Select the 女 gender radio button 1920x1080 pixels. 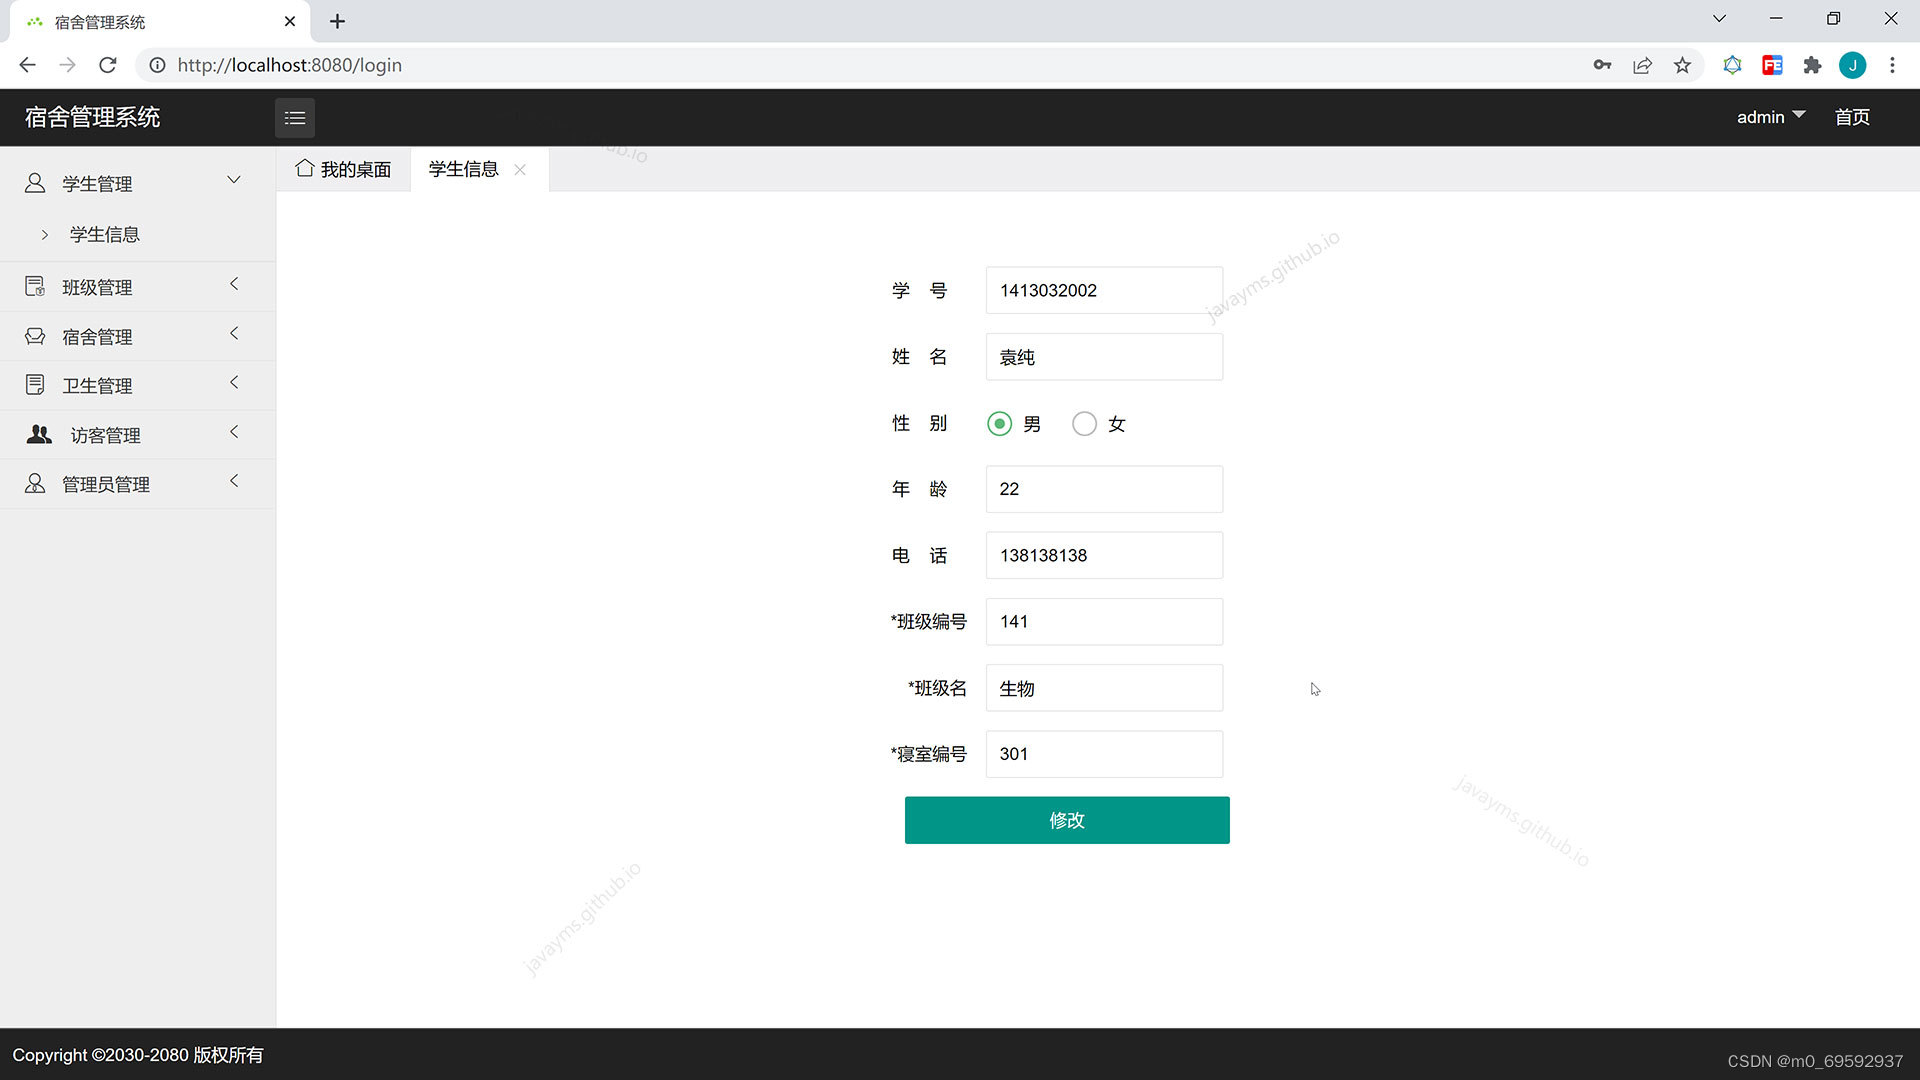(1084, 424)
